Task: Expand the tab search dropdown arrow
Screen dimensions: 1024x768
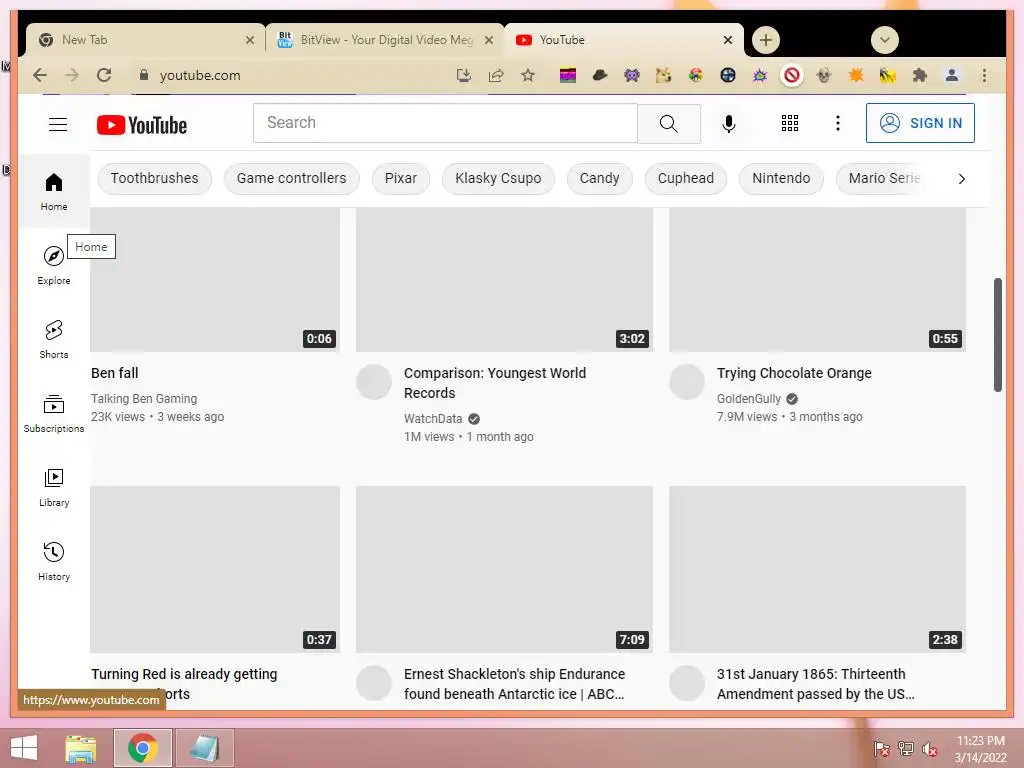Action: point(885,40)
